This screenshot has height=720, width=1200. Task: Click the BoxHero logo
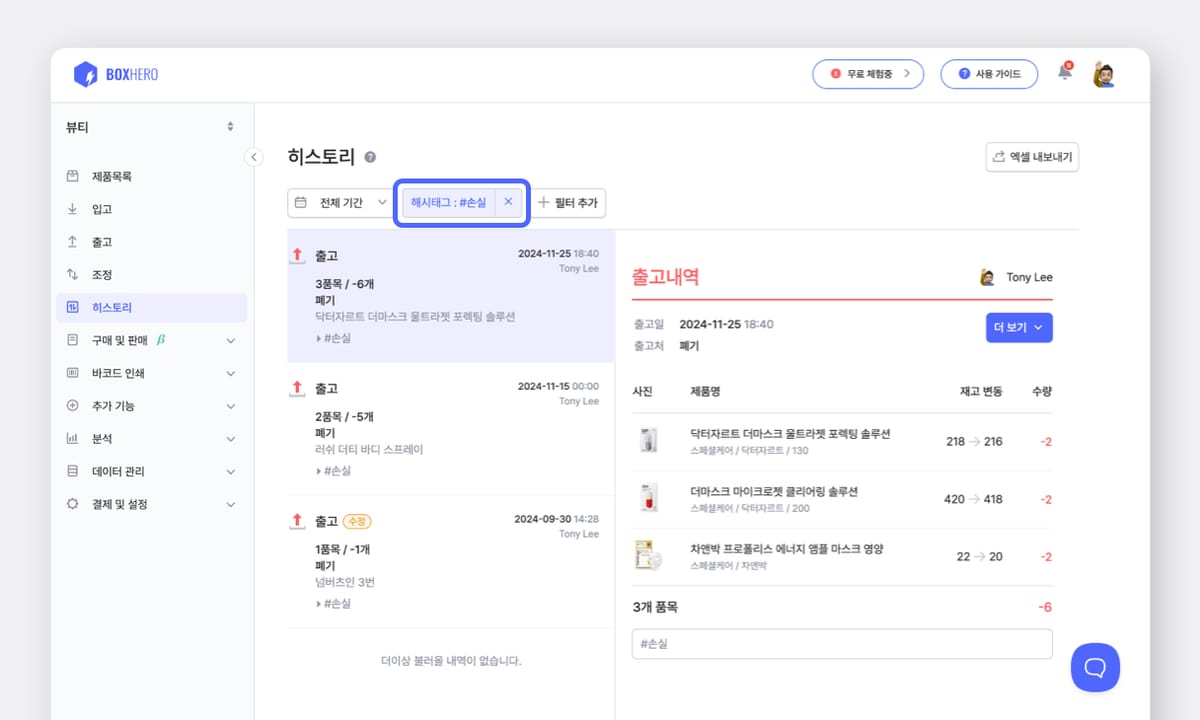tap(114, 74)
